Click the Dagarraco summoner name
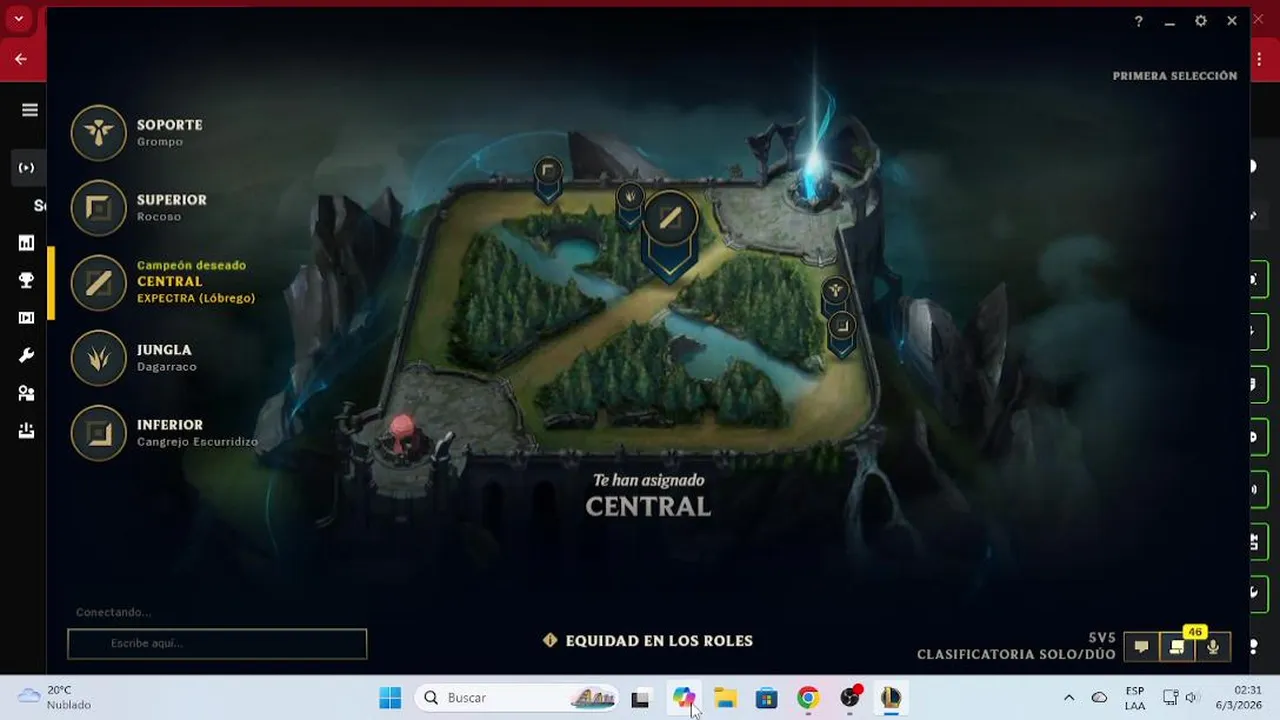 pyautogui.click(x=167, y=367)
